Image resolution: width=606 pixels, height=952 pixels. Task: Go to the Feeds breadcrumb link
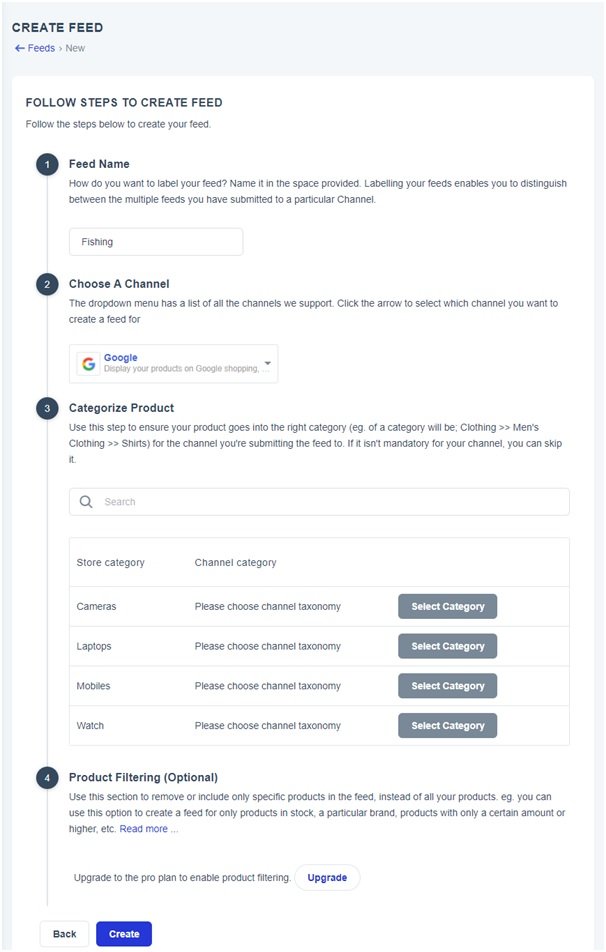41,48
